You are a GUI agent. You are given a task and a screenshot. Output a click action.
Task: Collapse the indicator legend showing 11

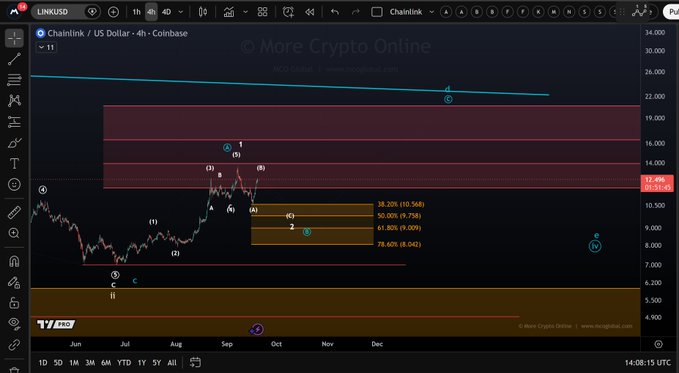point(46,47)
